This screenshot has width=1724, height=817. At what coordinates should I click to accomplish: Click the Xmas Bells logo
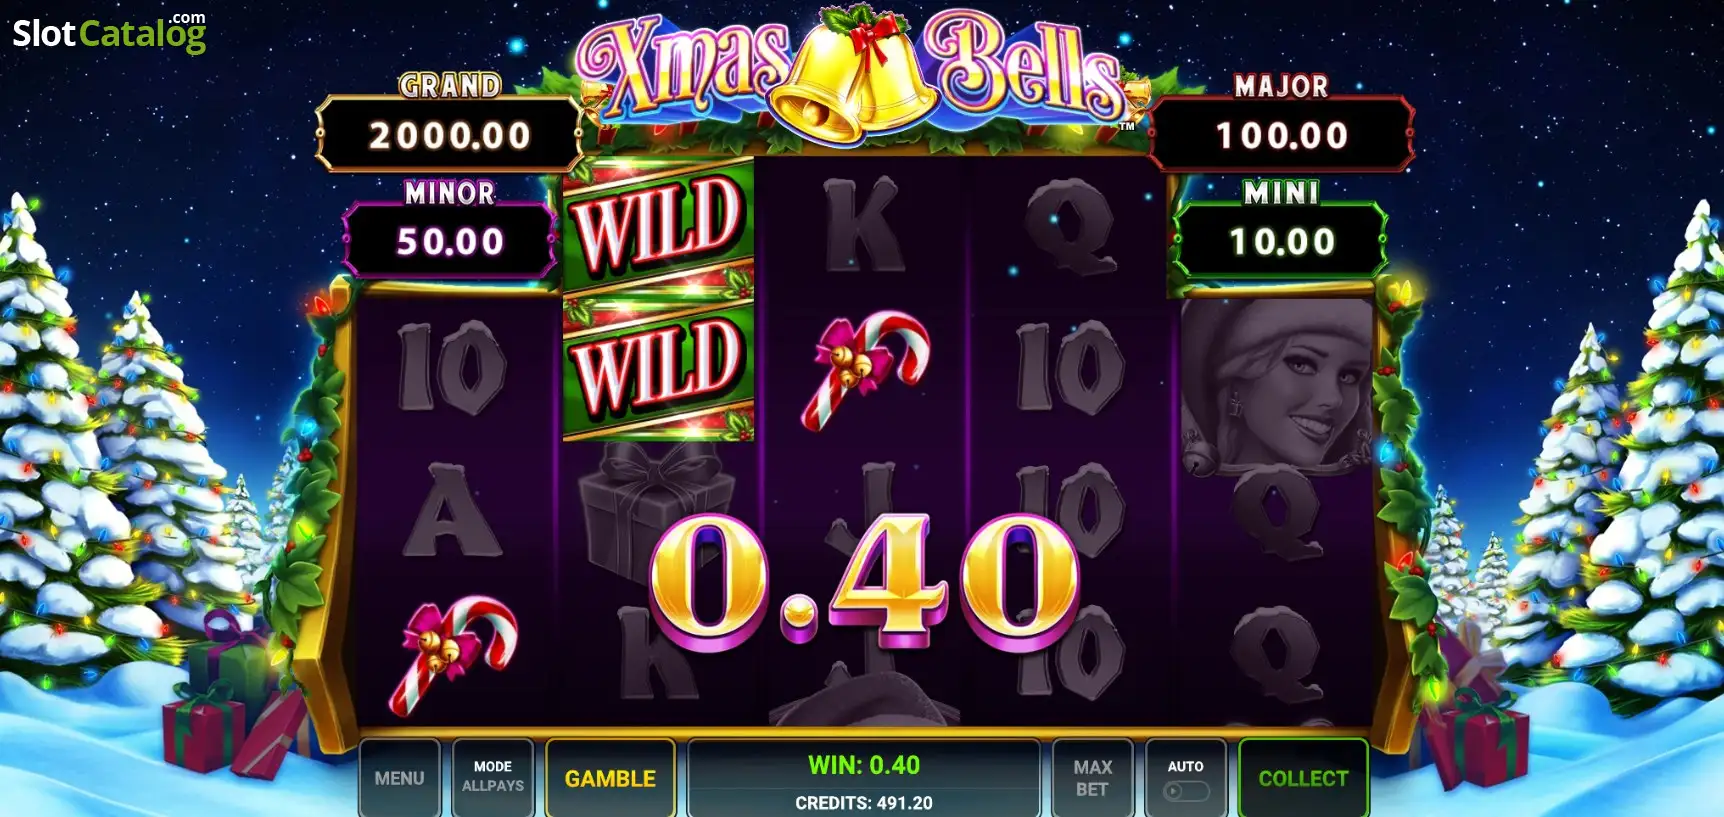pos(851,73)
